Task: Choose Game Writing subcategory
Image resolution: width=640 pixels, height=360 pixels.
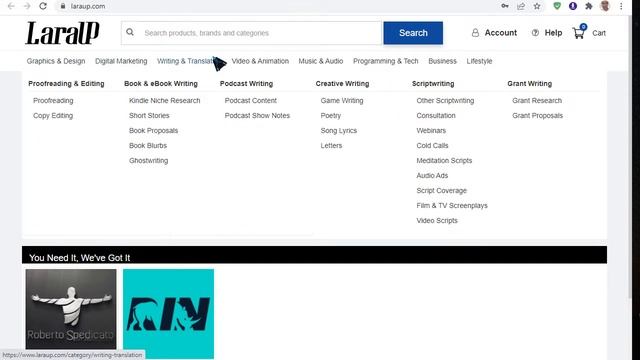Action: click(342, 100)
